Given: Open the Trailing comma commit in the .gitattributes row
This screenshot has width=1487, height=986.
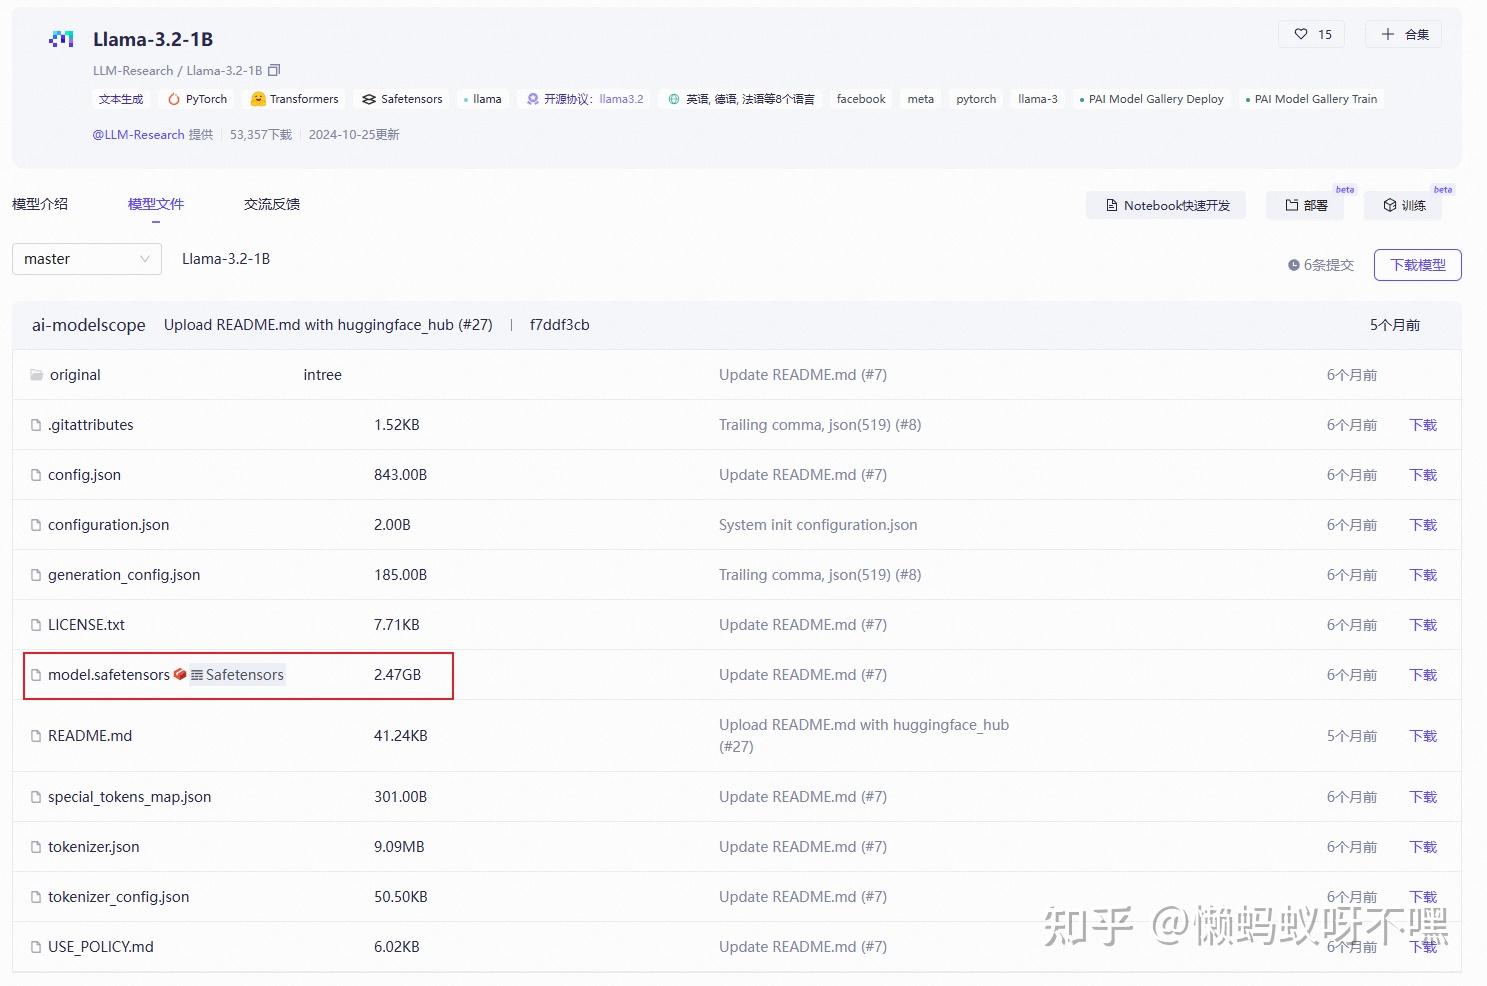Looking at the screenshot, I should click(x=820, y=425).
